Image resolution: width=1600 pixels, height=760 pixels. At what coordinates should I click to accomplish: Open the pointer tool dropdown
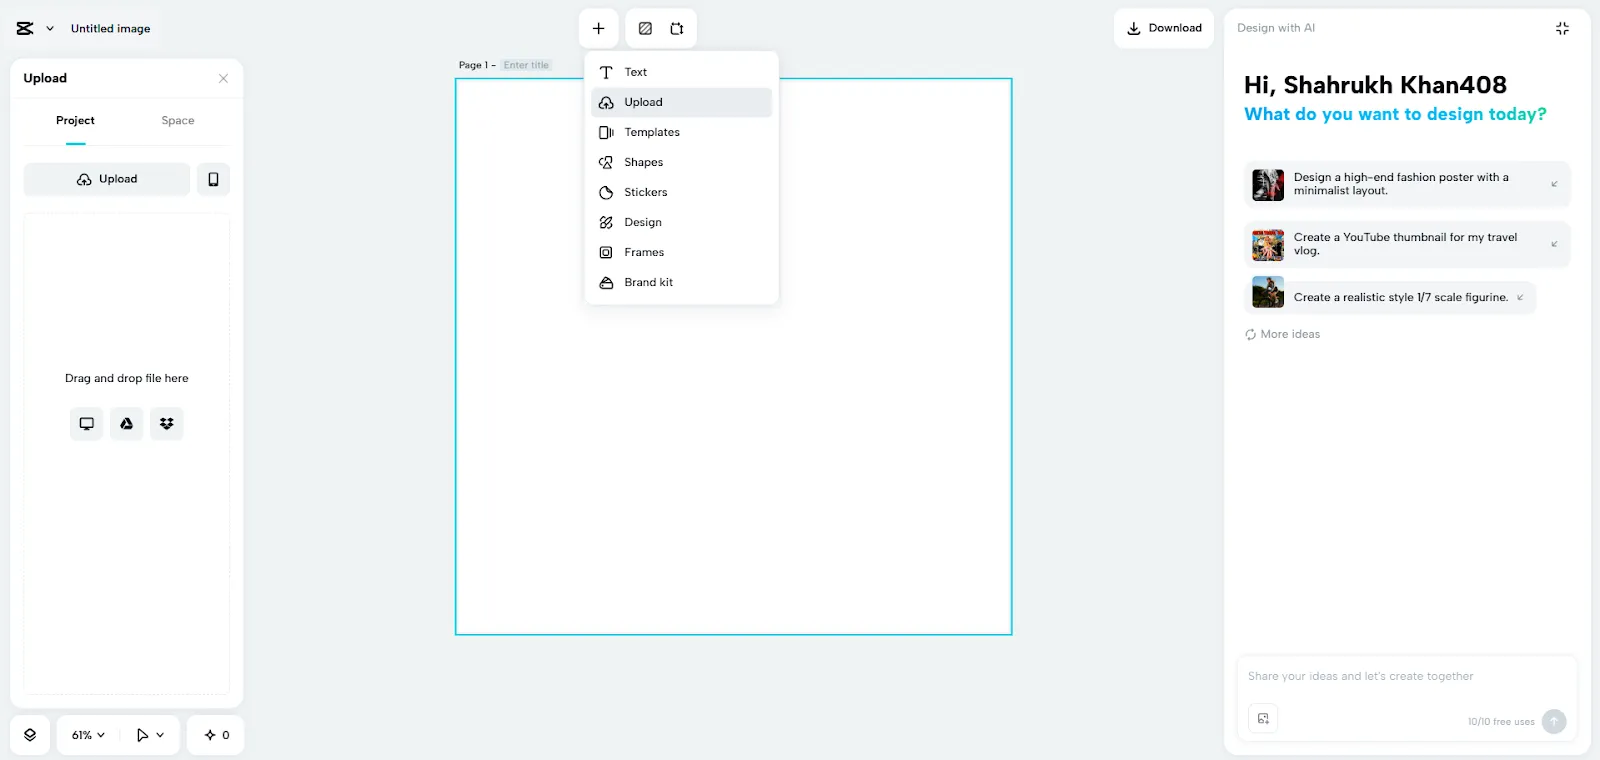point(150,735)
